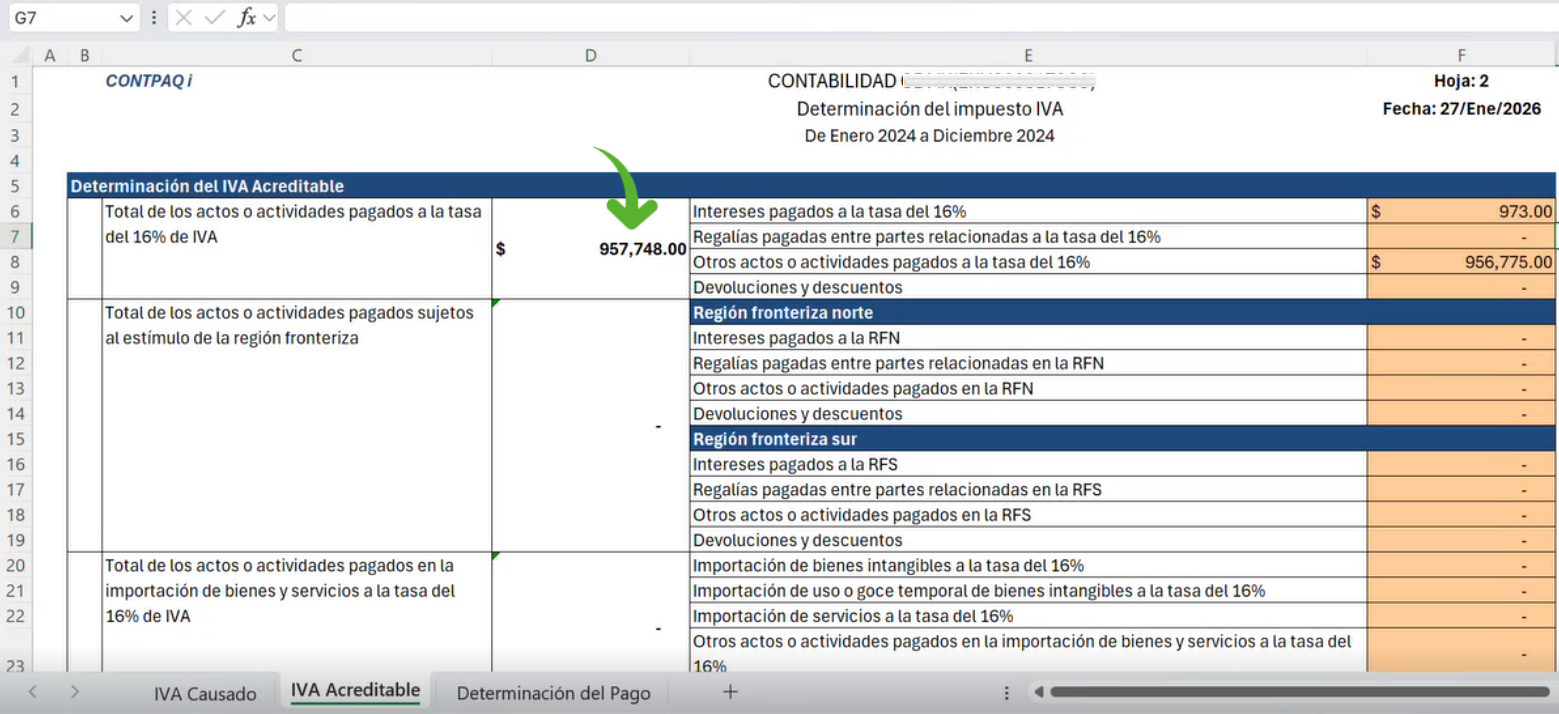
Task: Select column F header
Action: 1462,56
